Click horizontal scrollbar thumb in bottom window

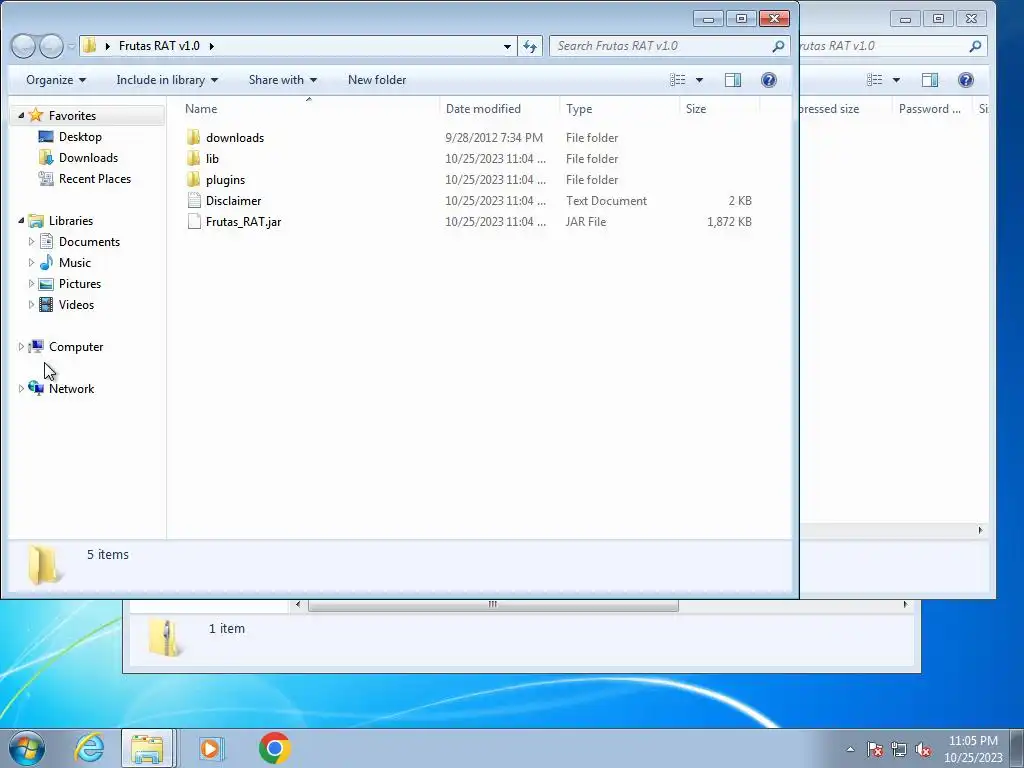(493, 605)
